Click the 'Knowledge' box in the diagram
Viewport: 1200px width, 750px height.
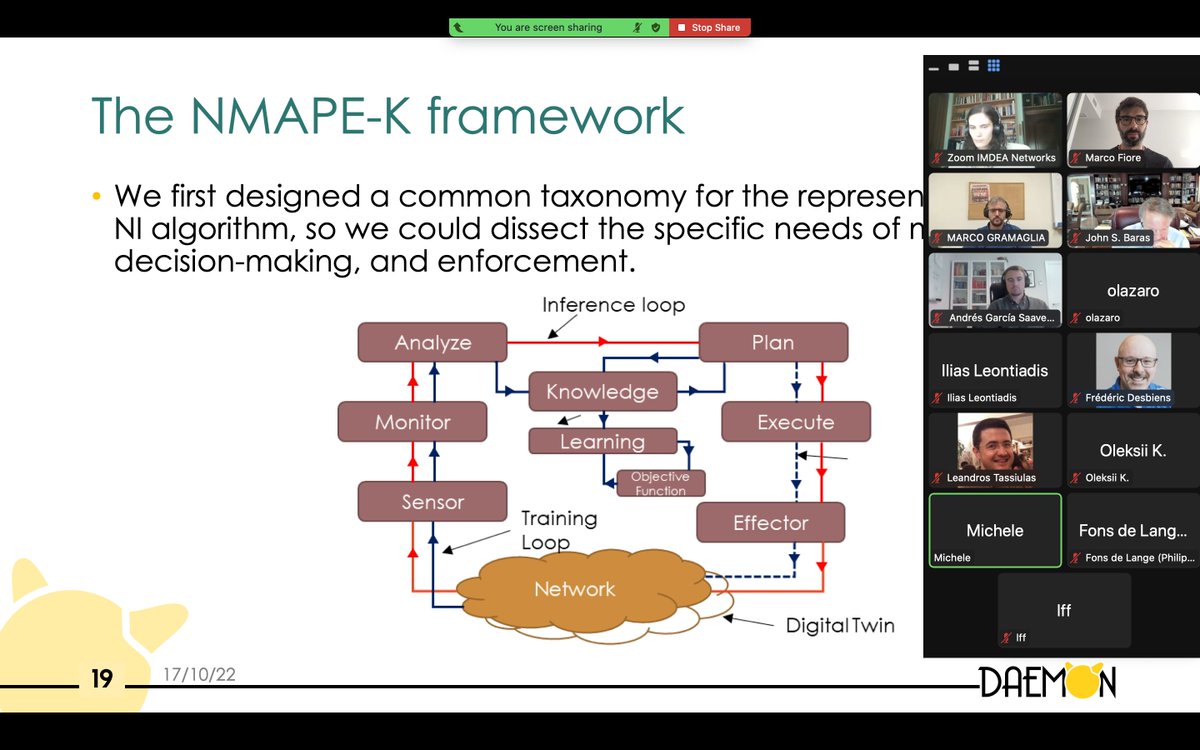click(602, 392)
